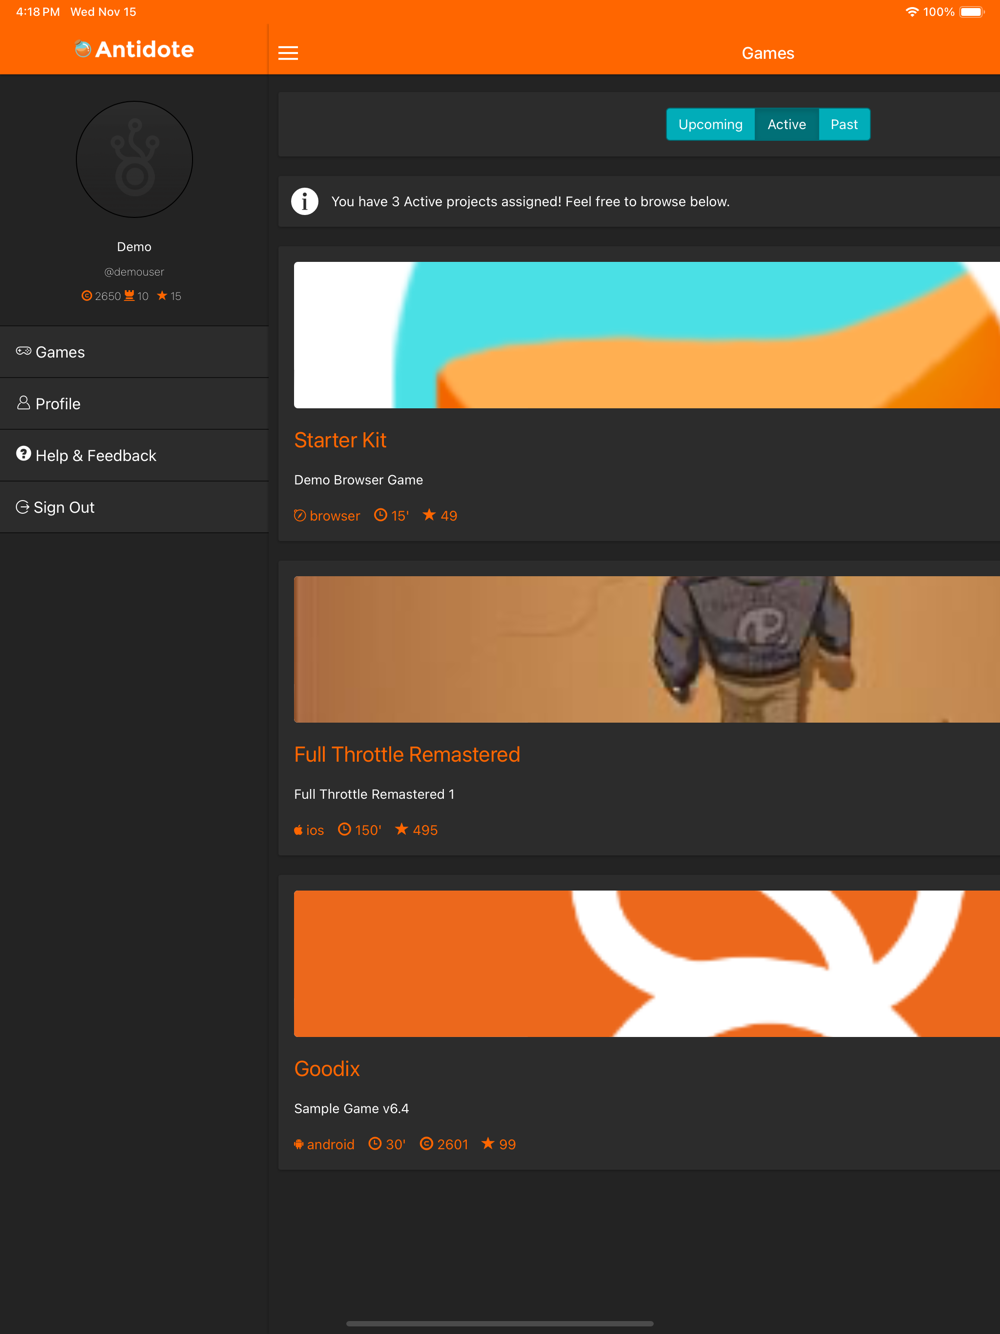Click the question mark icon beside Help
The image size is (1000, 1334).
tap(23, 454)
